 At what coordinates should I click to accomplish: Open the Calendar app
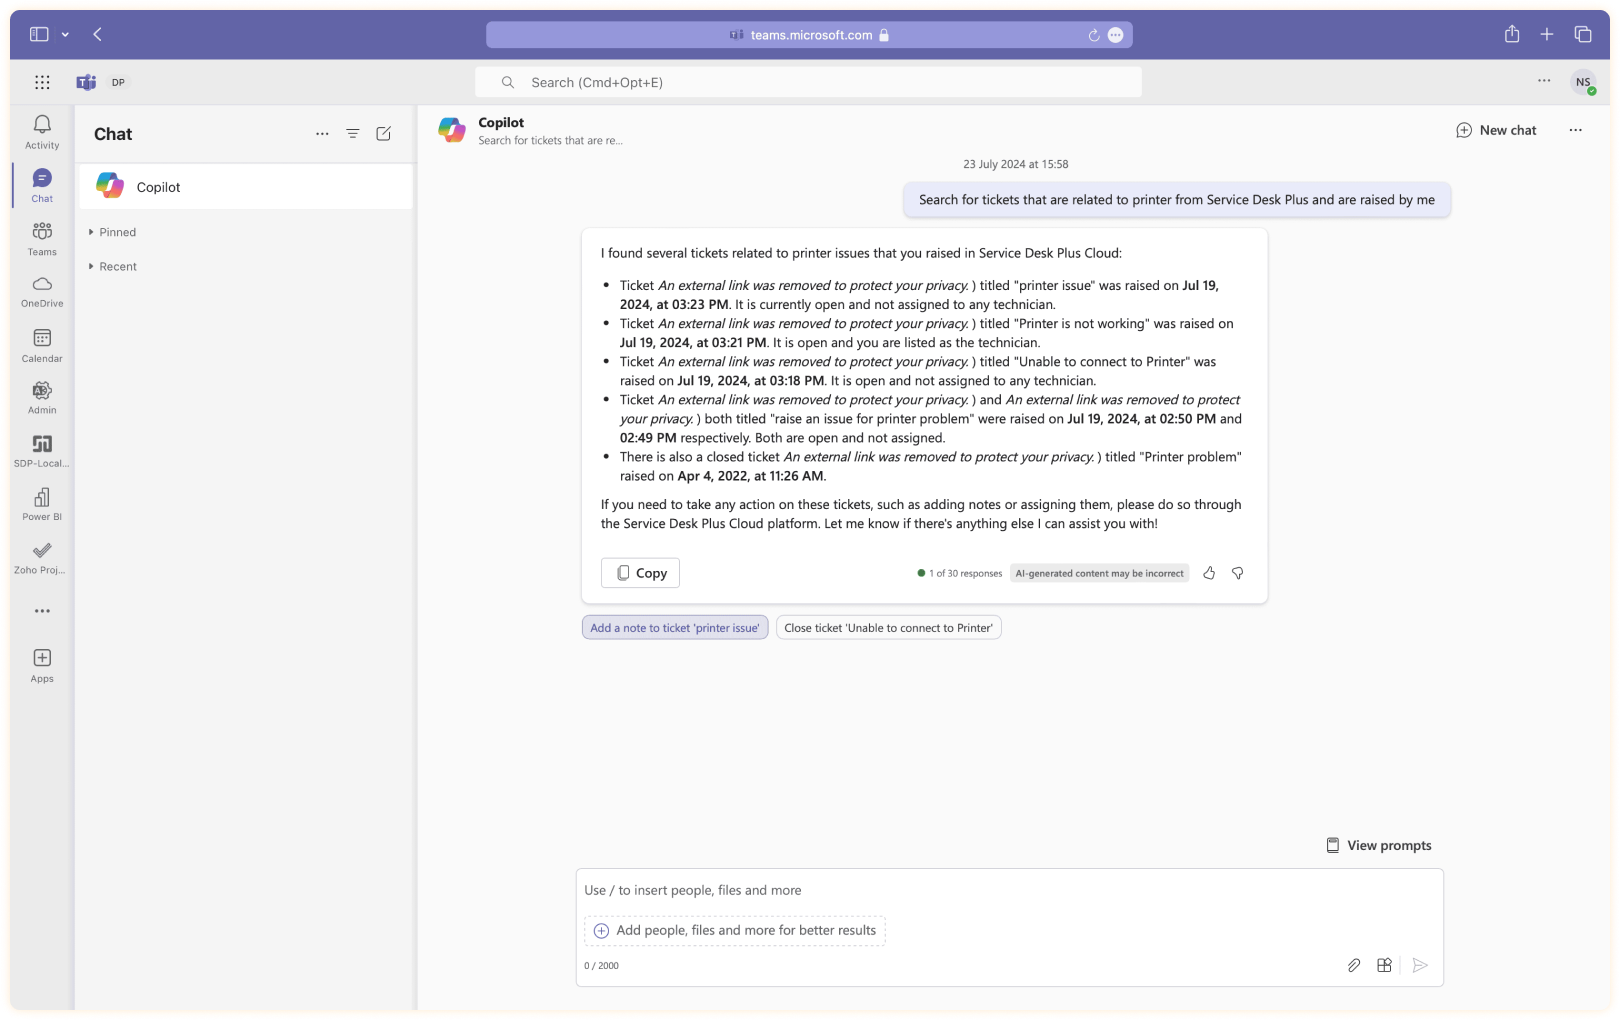click(42, 345)
